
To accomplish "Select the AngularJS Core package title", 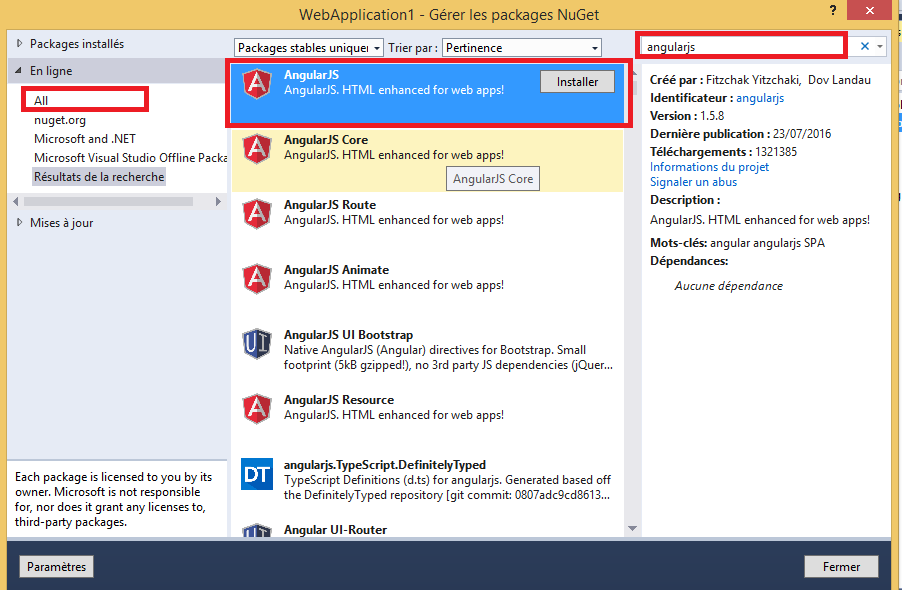I will tap(326, 140).
